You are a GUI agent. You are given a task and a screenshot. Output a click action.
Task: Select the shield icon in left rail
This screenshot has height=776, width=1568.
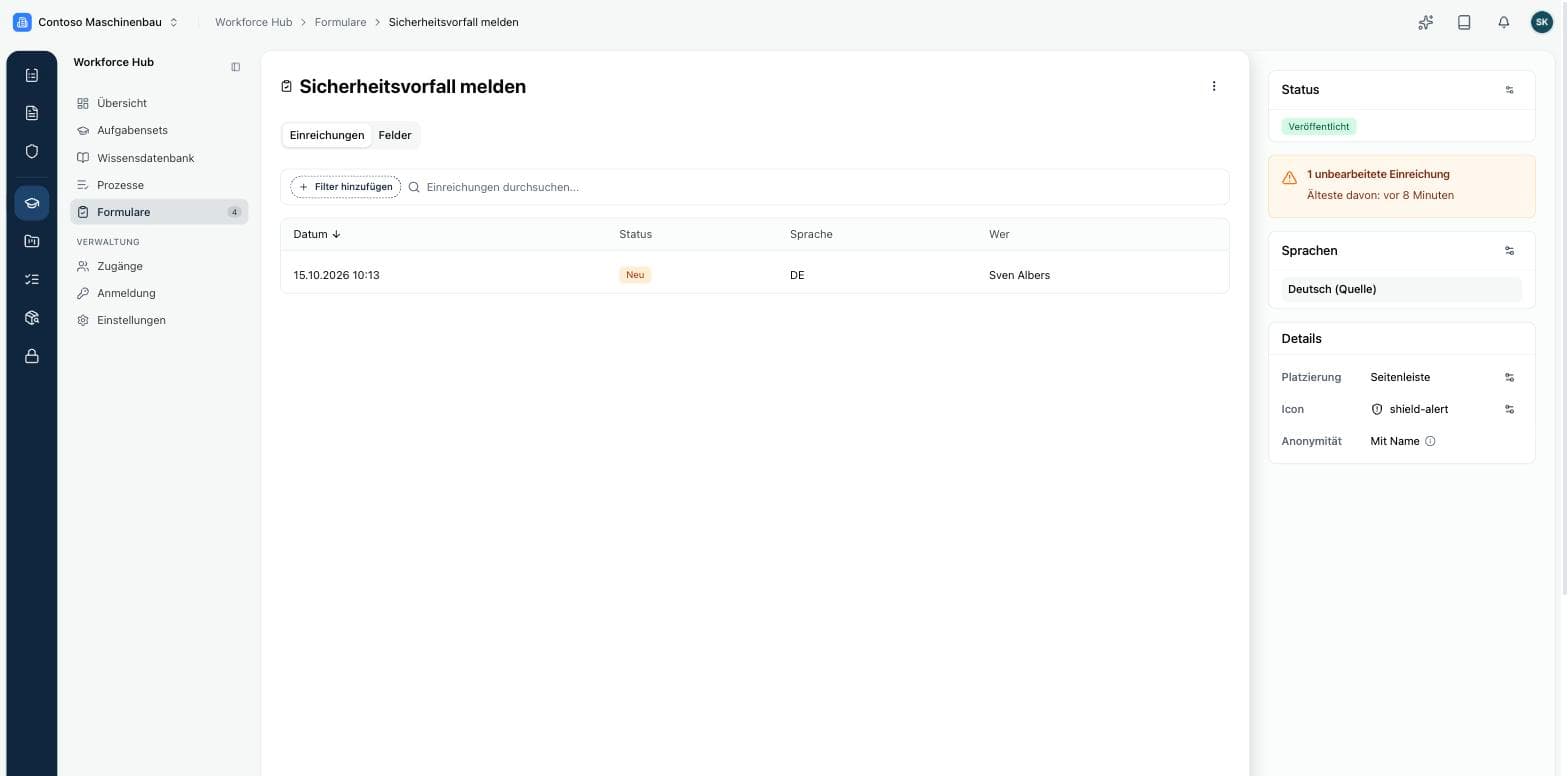32,151
